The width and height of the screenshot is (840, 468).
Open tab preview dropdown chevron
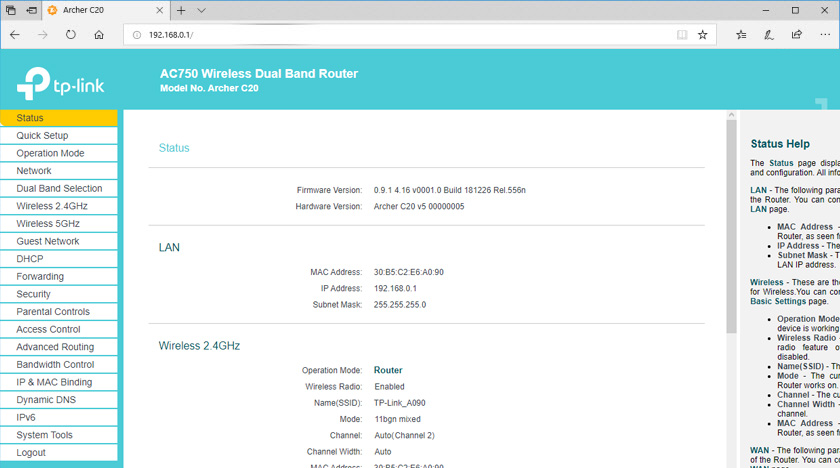[201, 10]
